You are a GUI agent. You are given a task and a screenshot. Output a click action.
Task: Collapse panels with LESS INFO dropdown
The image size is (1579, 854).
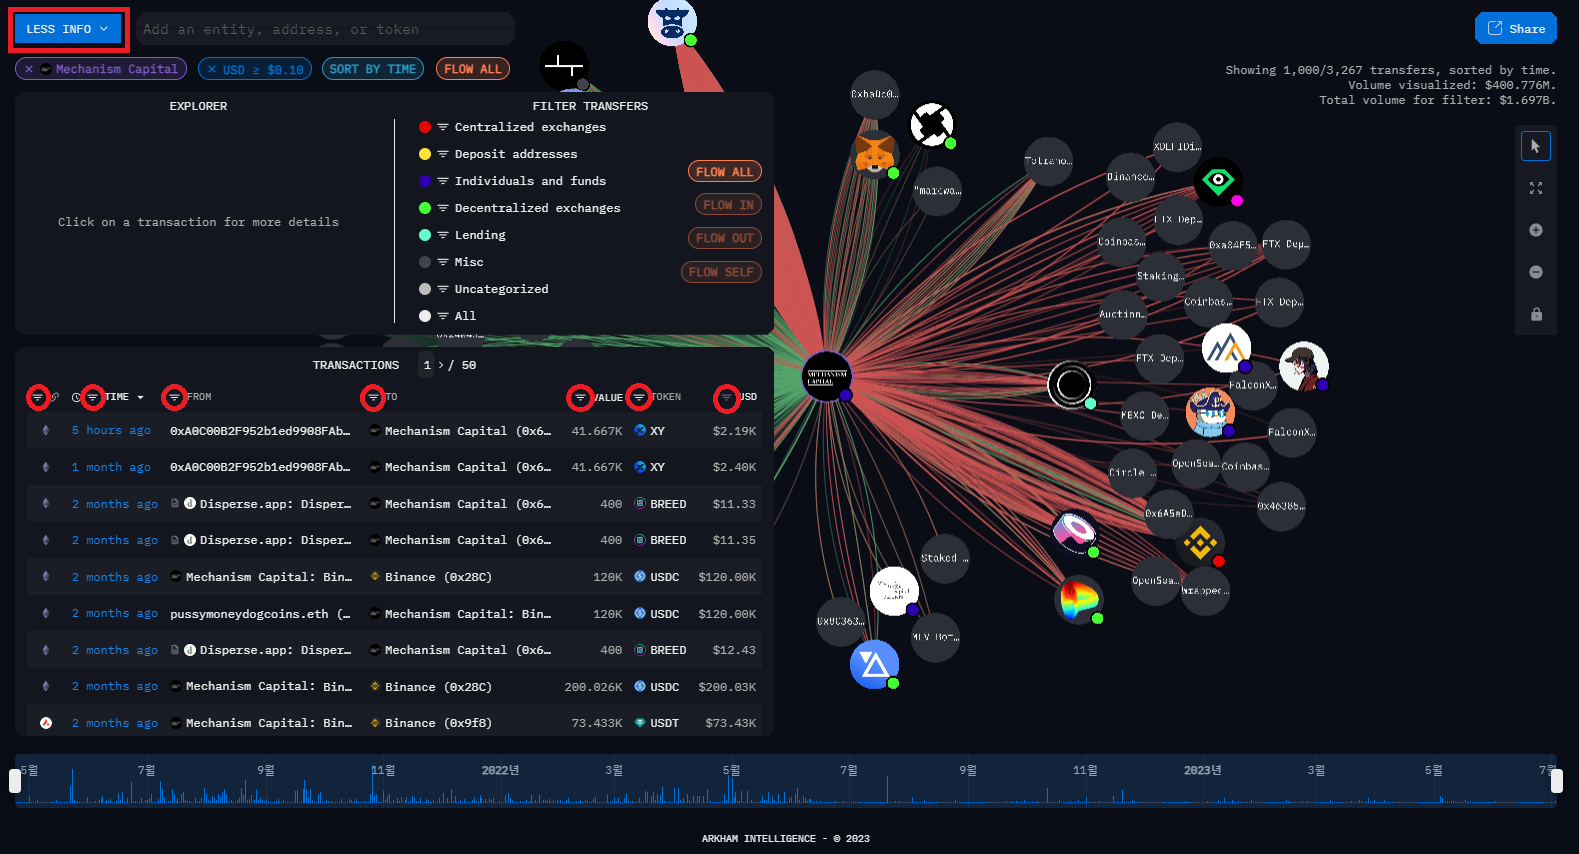pyautogui.click(x=68, y=29)
